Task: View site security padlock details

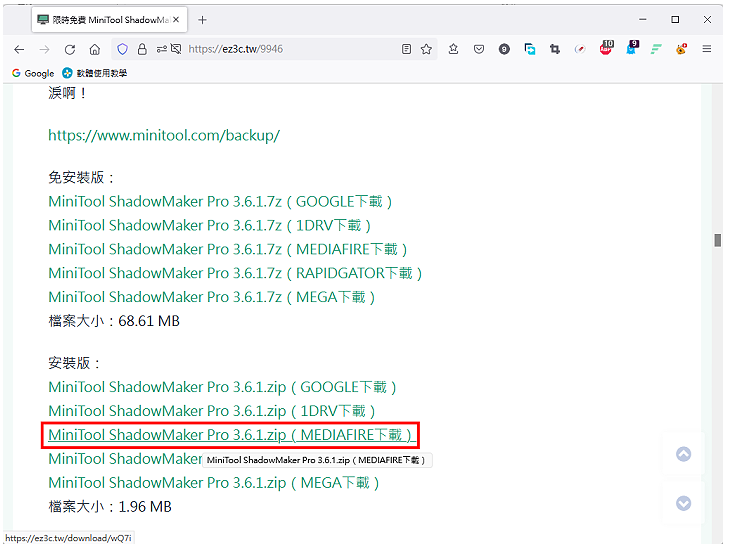Action: point(142,49)
